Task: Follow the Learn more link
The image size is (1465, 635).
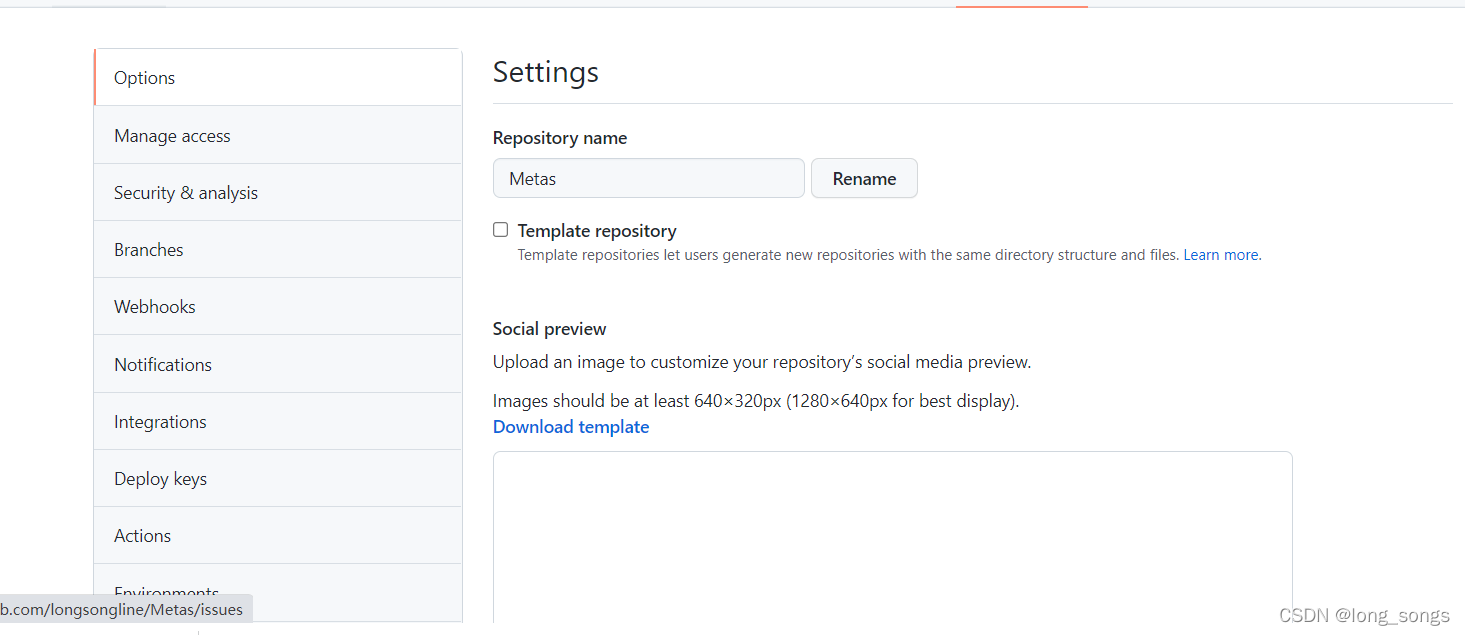Action: pyautogui.click(x=1220, y=255)
